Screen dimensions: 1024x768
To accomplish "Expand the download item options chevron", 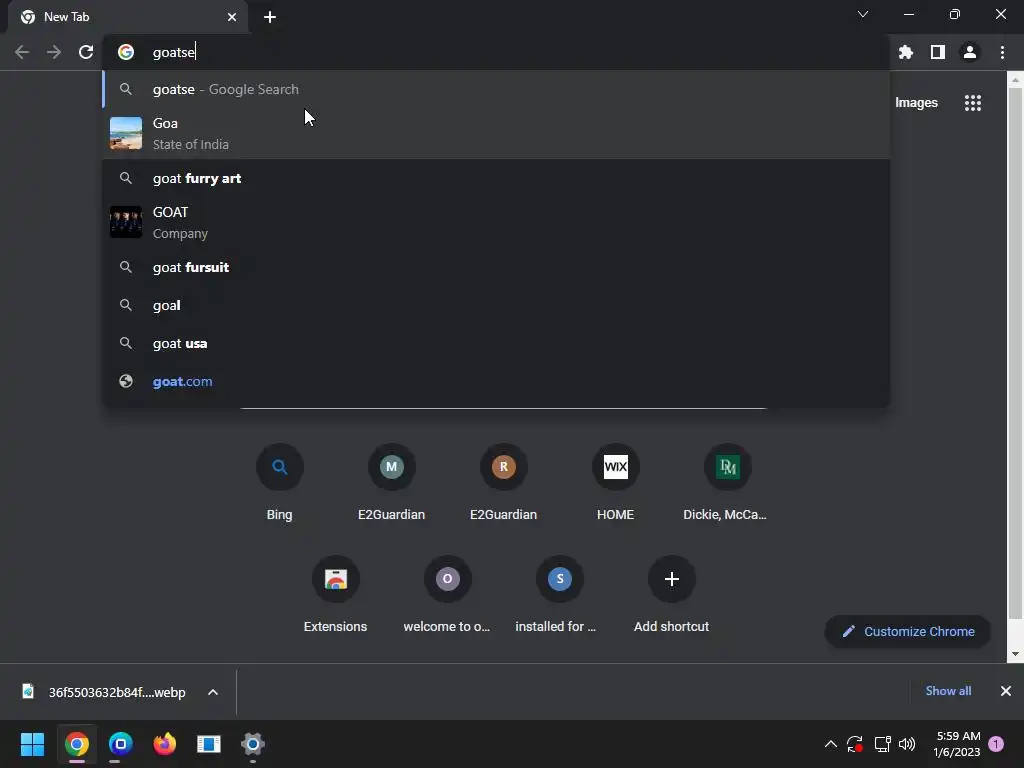I will 213,692.
